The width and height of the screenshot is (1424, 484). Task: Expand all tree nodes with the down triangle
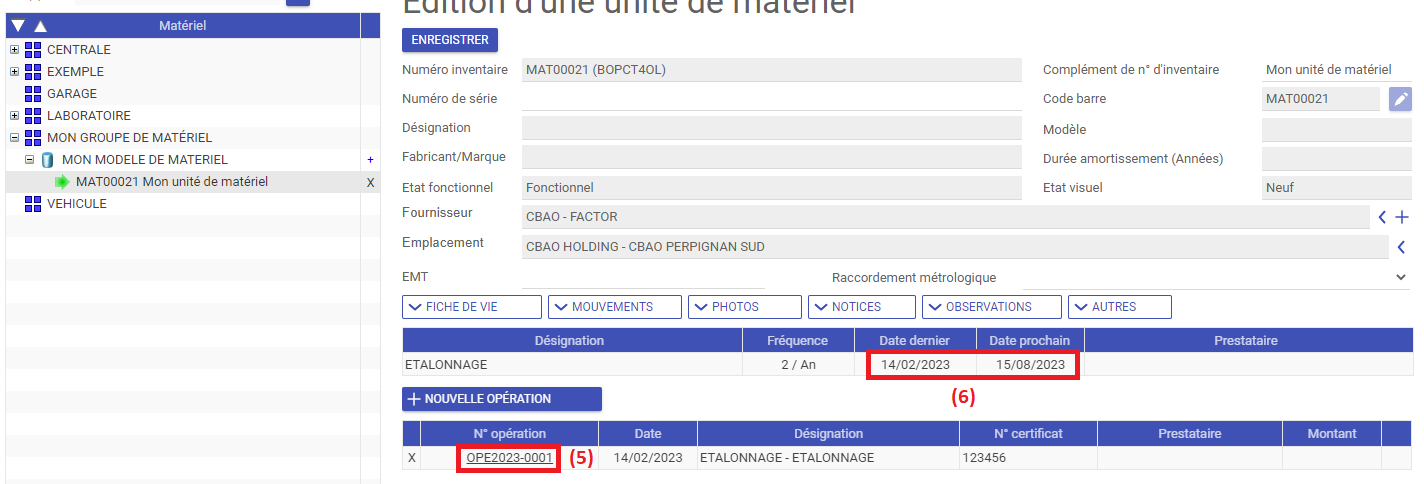(x=18, y=26)
